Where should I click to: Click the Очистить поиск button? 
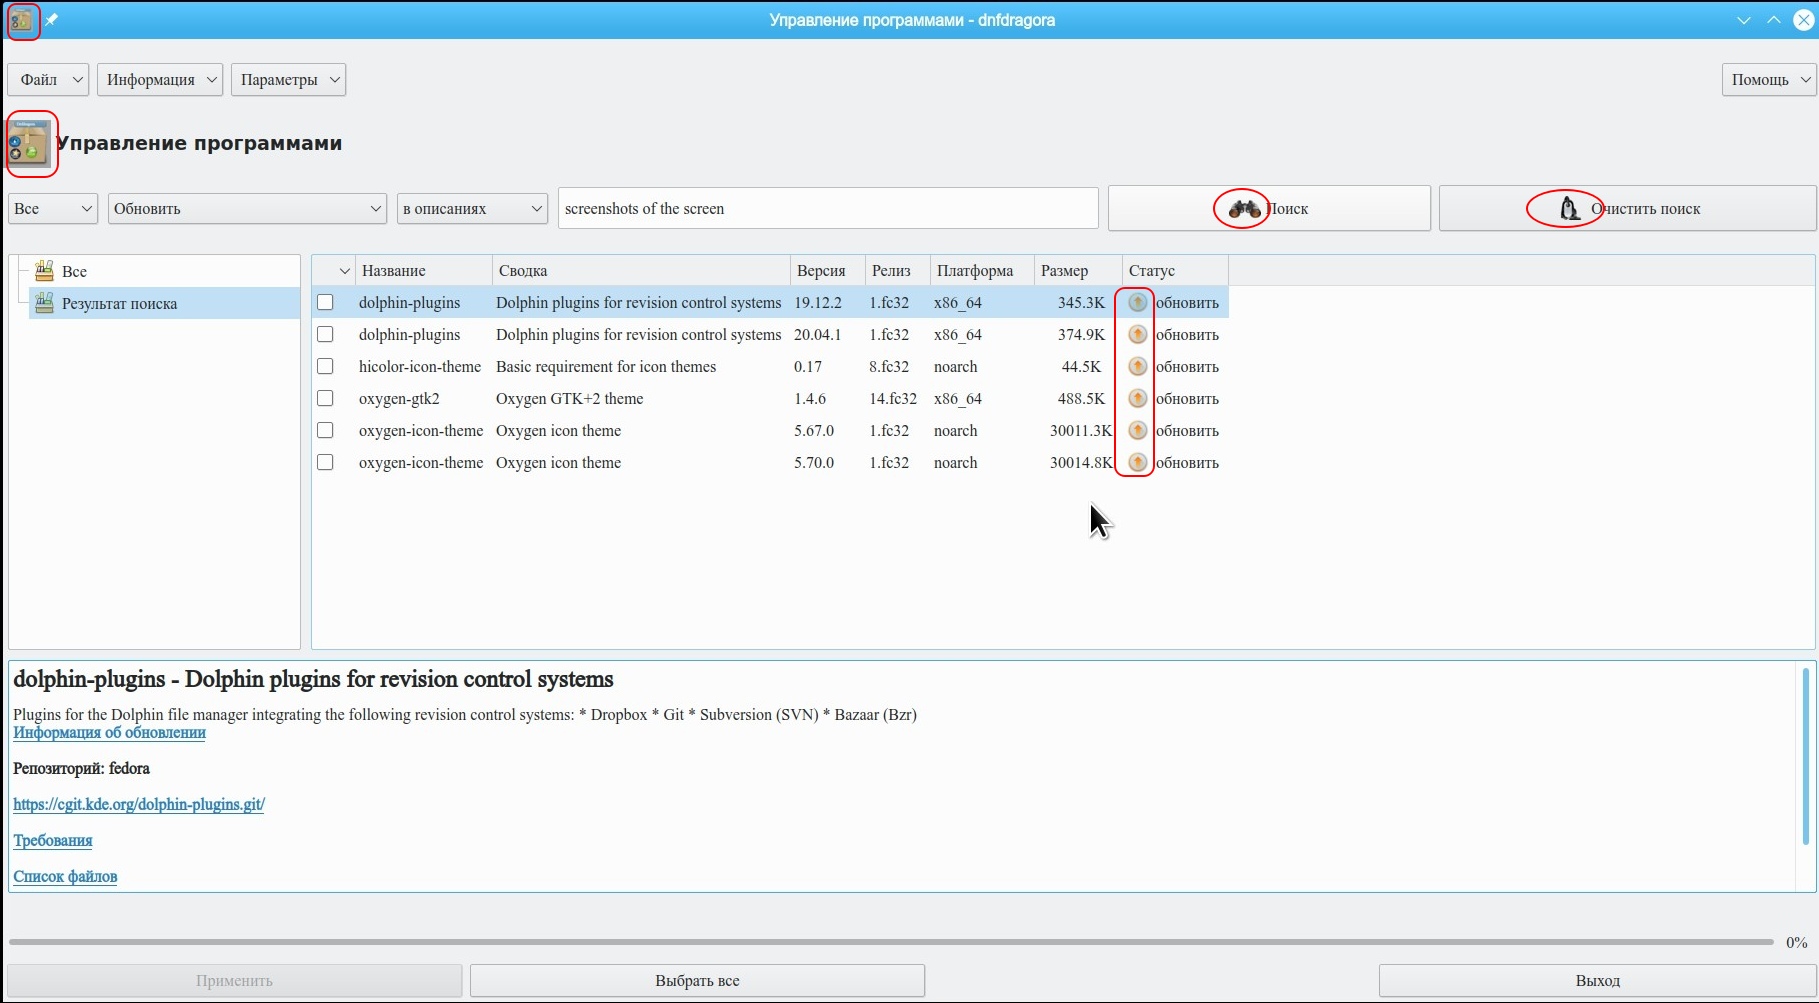(x=1627, y=209)
